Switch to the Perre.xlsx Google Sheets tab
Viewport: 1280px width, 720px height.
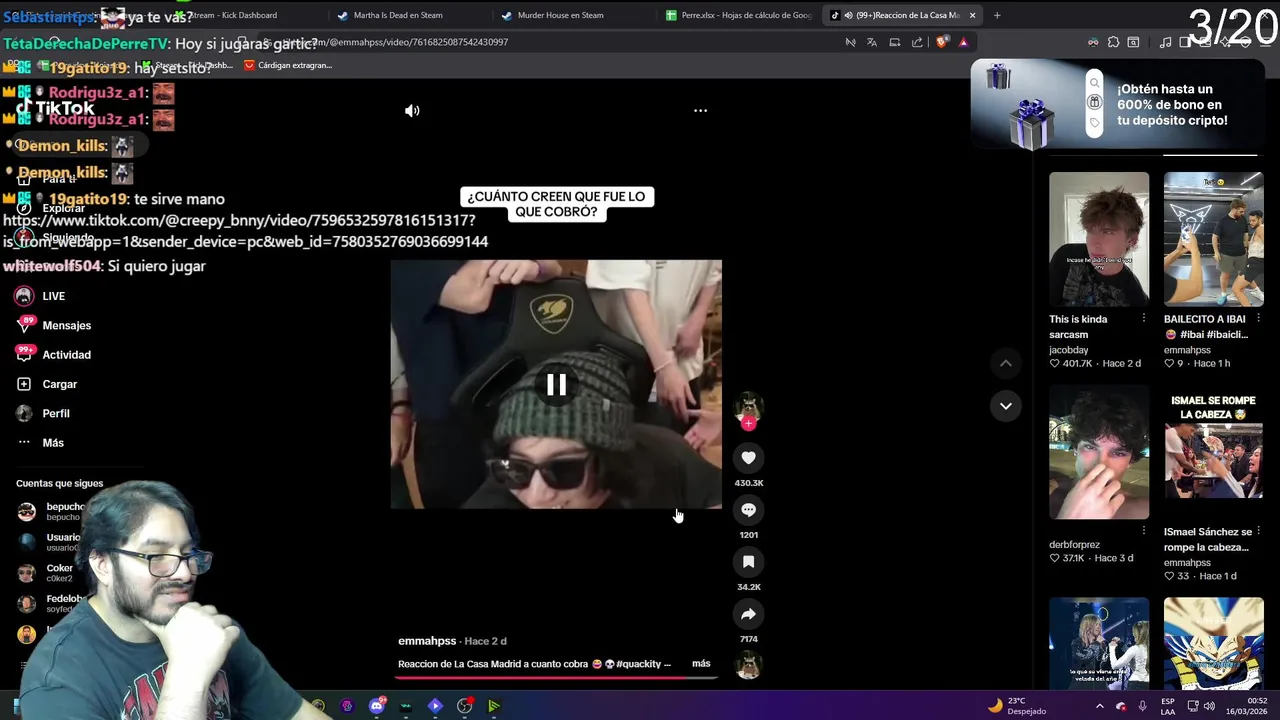click(x=740, y=15)
